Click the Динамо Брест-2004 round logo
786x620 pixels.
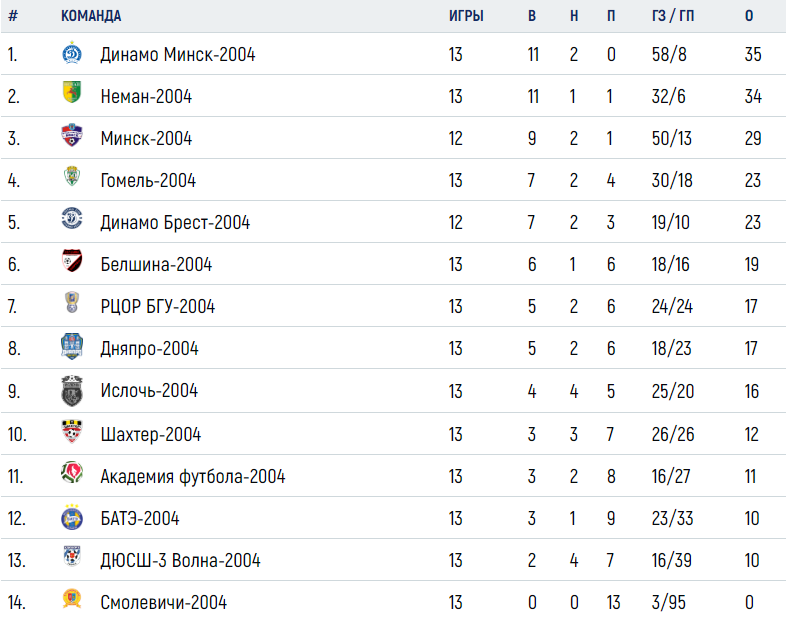[72, 218]
